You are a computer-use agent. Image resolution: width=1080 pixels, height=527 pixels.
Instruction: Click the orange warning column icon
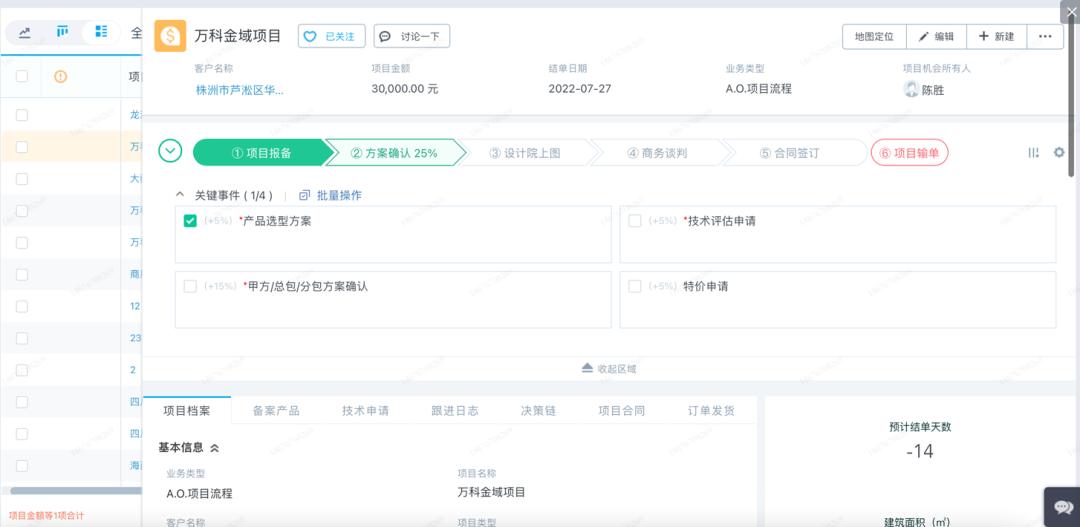pyautogui.click(x=61, y=76)
